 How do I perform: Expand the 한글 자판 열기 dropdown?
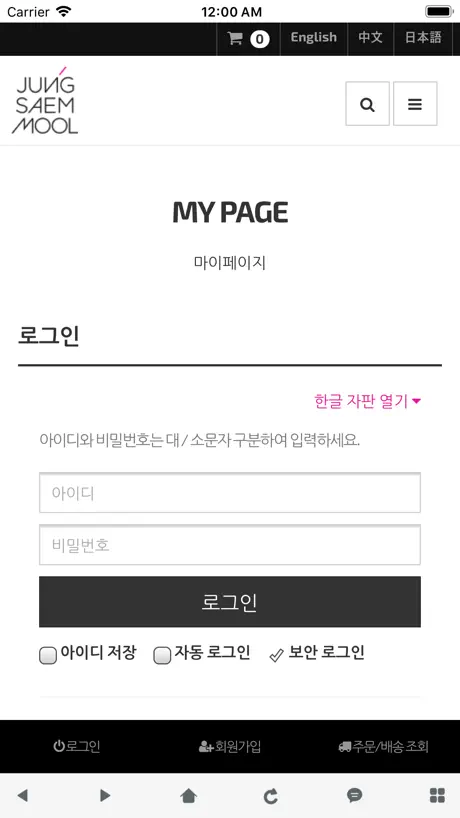point(368,401)
